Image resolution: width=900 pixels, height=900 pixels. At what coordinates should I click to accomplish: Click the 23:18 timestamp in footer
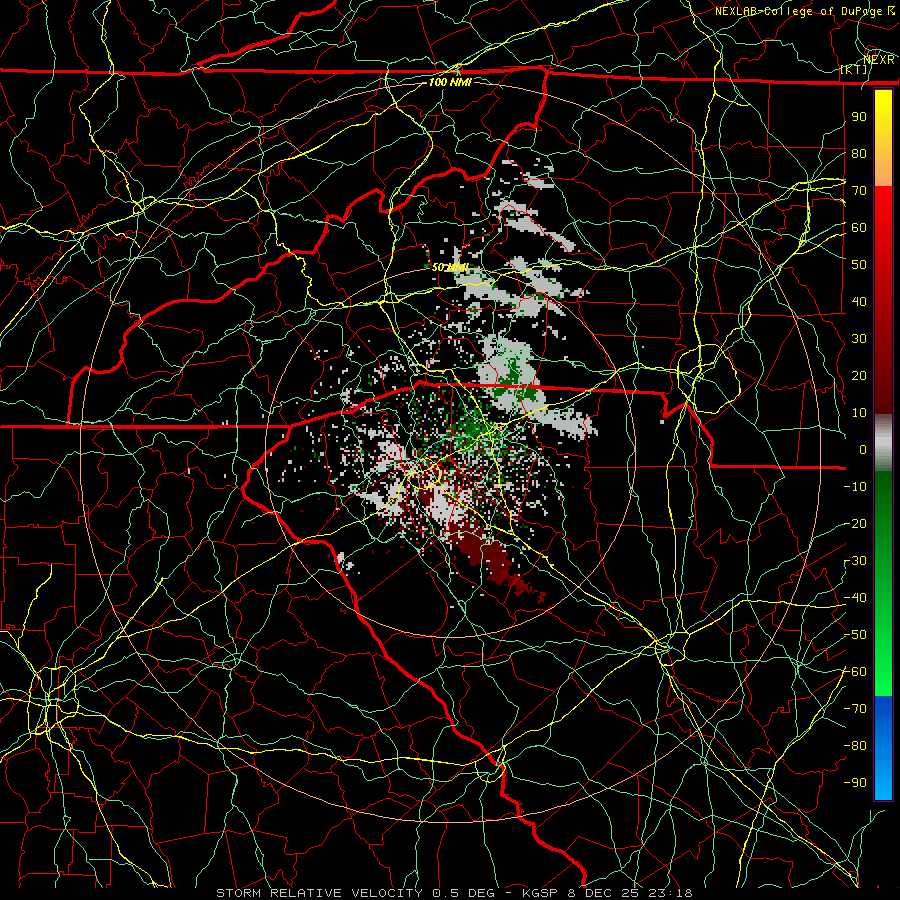point(669,893)
